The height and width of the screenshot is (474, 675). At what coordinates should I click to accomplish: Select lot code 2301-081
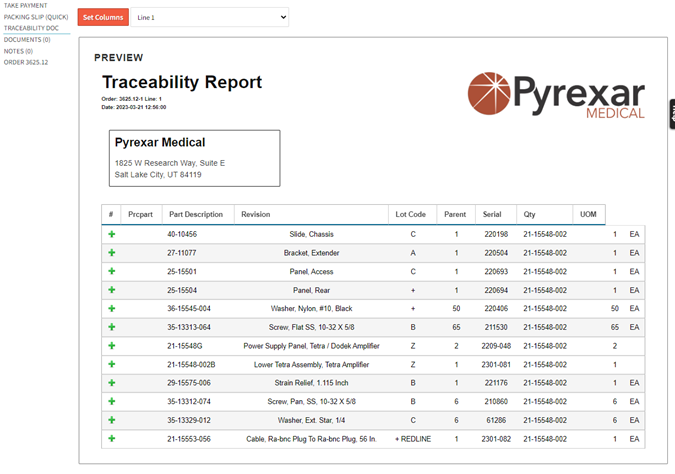(x=496, y=364)
